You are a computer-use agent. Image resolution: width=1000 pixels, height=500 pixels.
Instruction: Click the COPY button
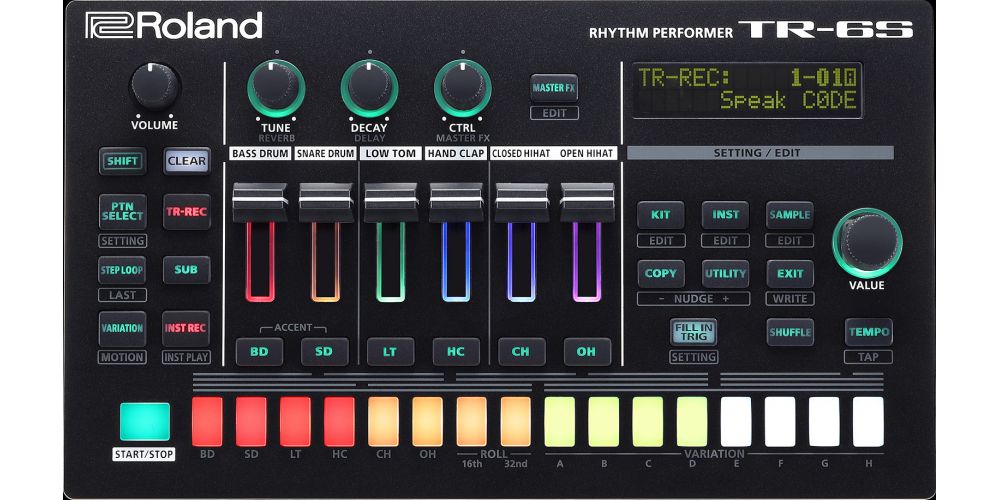point(661,274)
